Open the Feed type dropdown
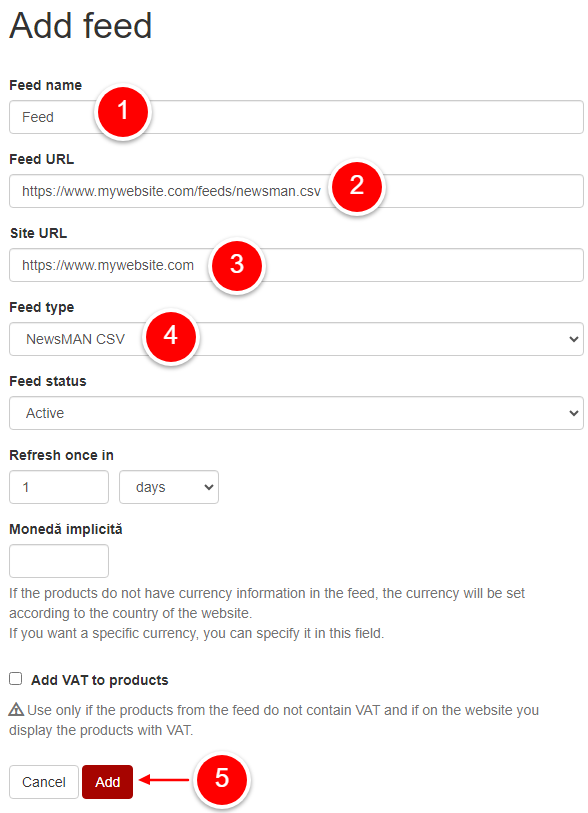588x813 pixels. tap(296, 339)
